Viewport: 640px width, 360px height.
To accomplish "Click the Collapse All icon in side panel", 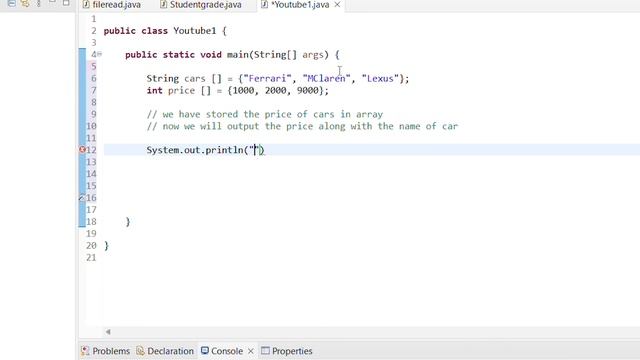I will tap(11, 3).
